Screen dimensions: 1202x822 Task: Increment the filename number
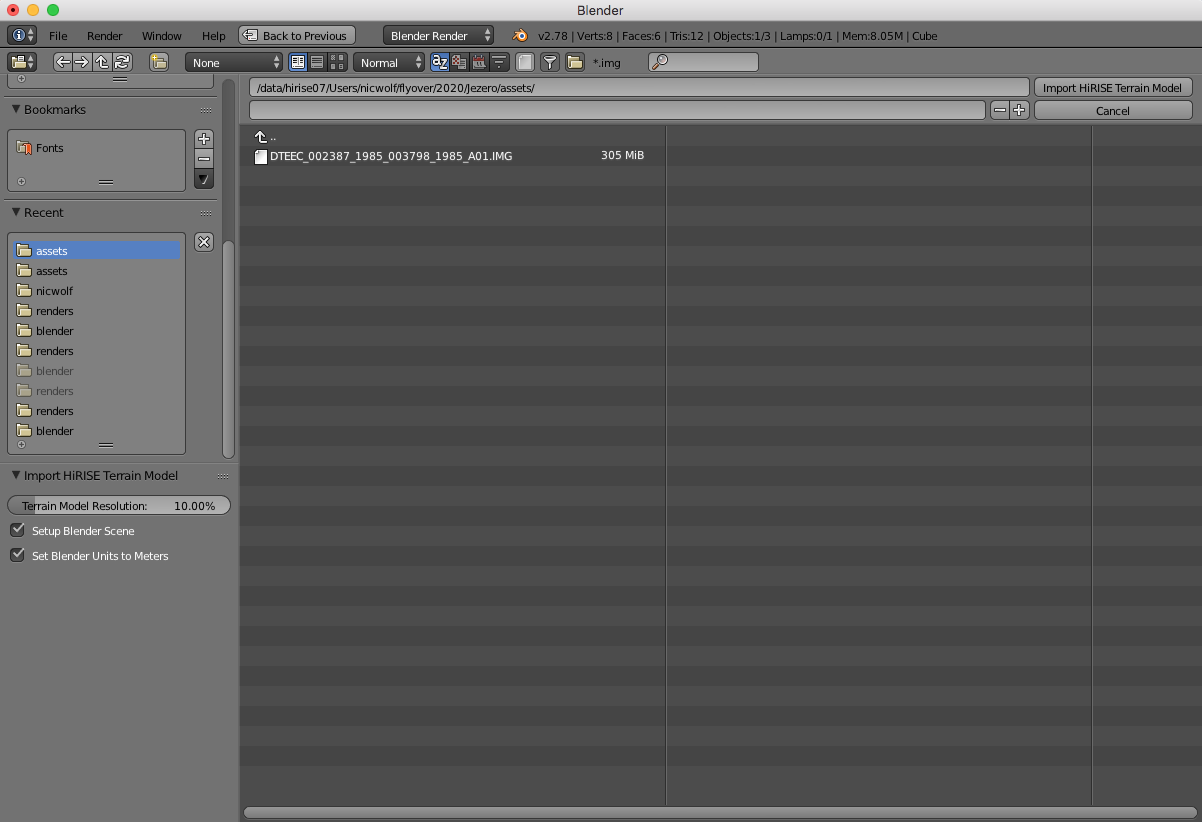point(1019,110)
